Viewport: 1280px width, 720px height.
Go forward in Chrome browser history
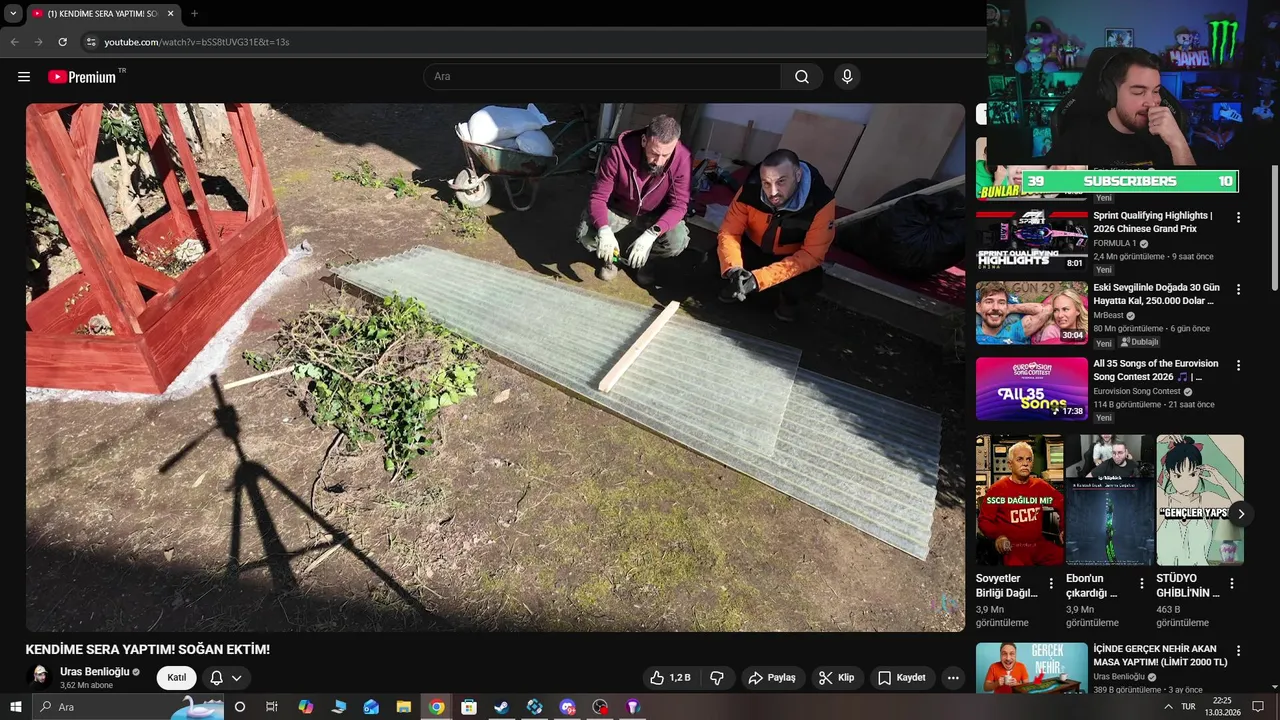pyautogui.click(x=38, y=42)
